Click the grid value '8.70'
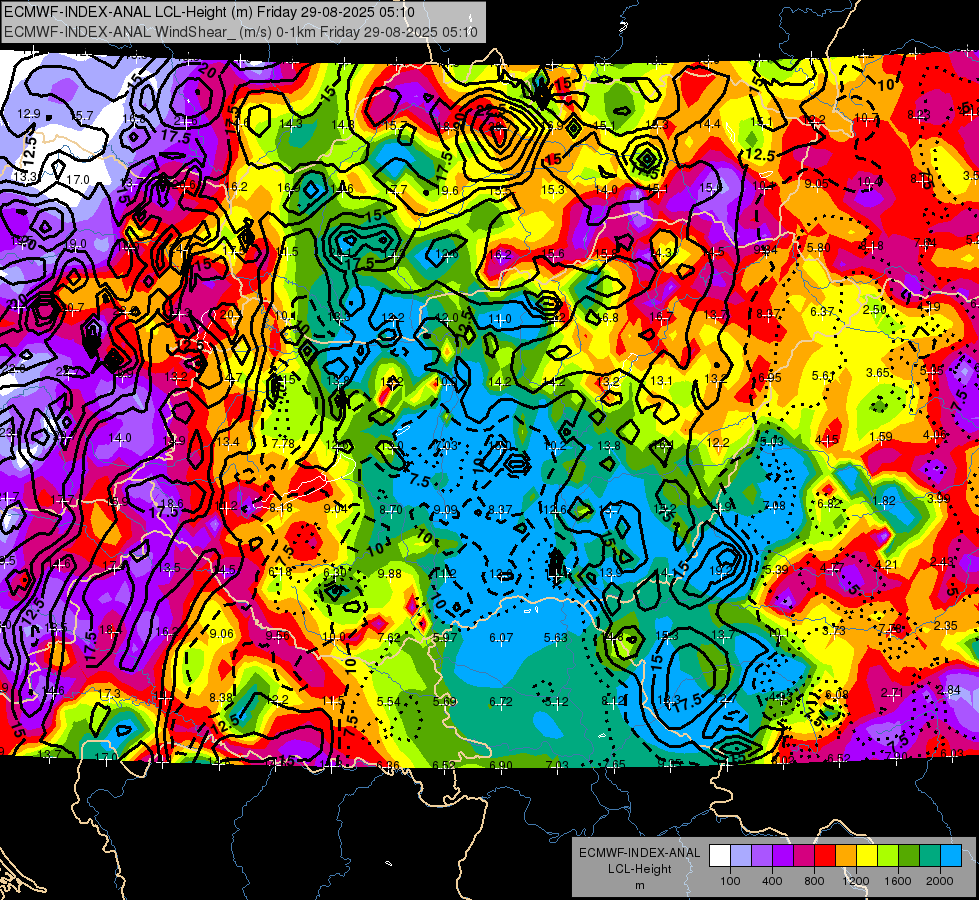The height and width of the screenshot is (900, 979). 391,510
